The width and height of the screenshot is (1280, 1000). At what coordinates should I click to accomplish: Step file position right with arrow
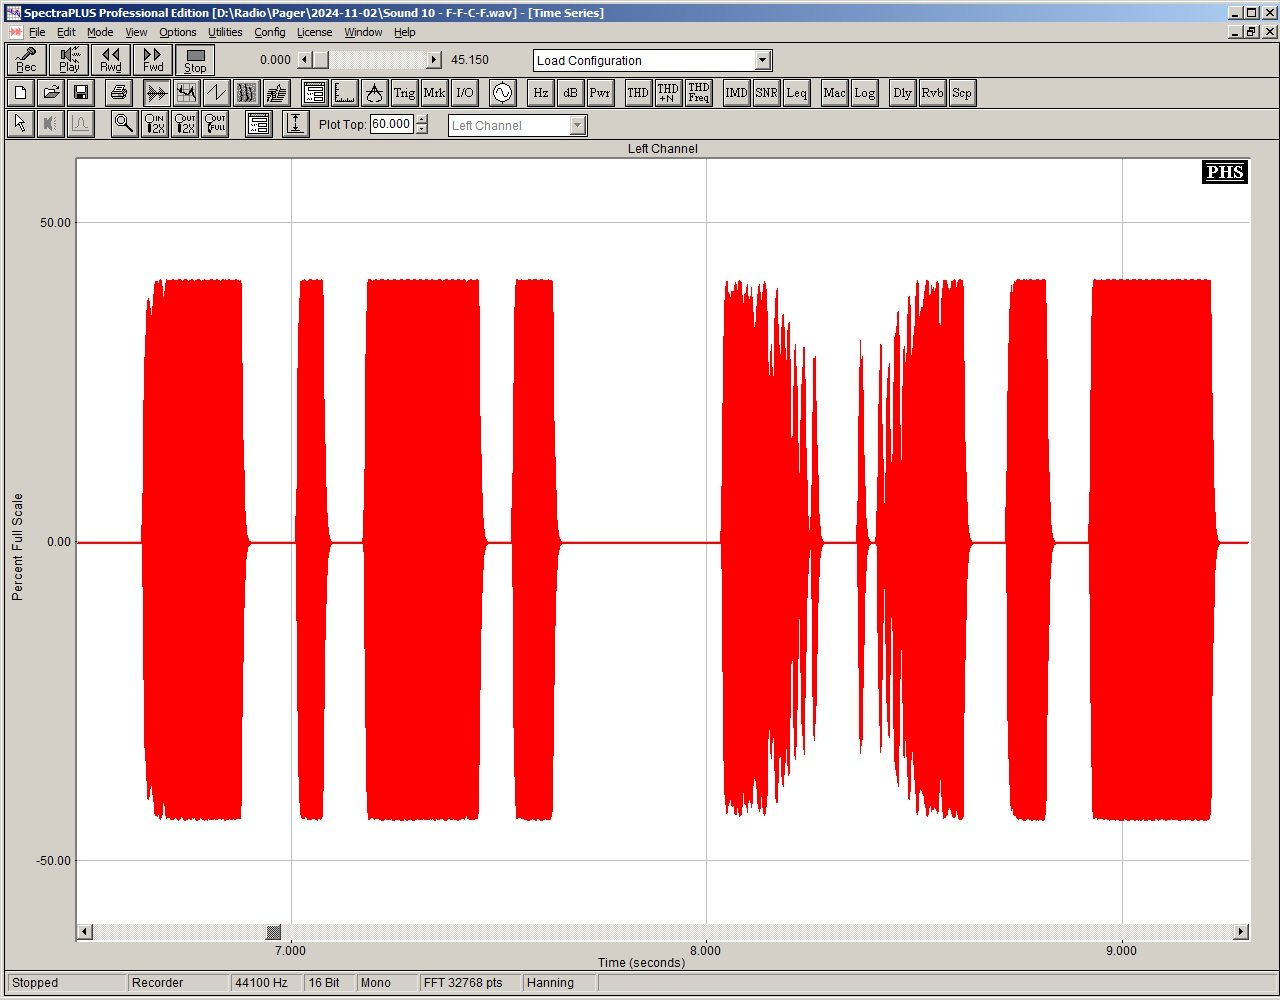click(x=434, y=60)
